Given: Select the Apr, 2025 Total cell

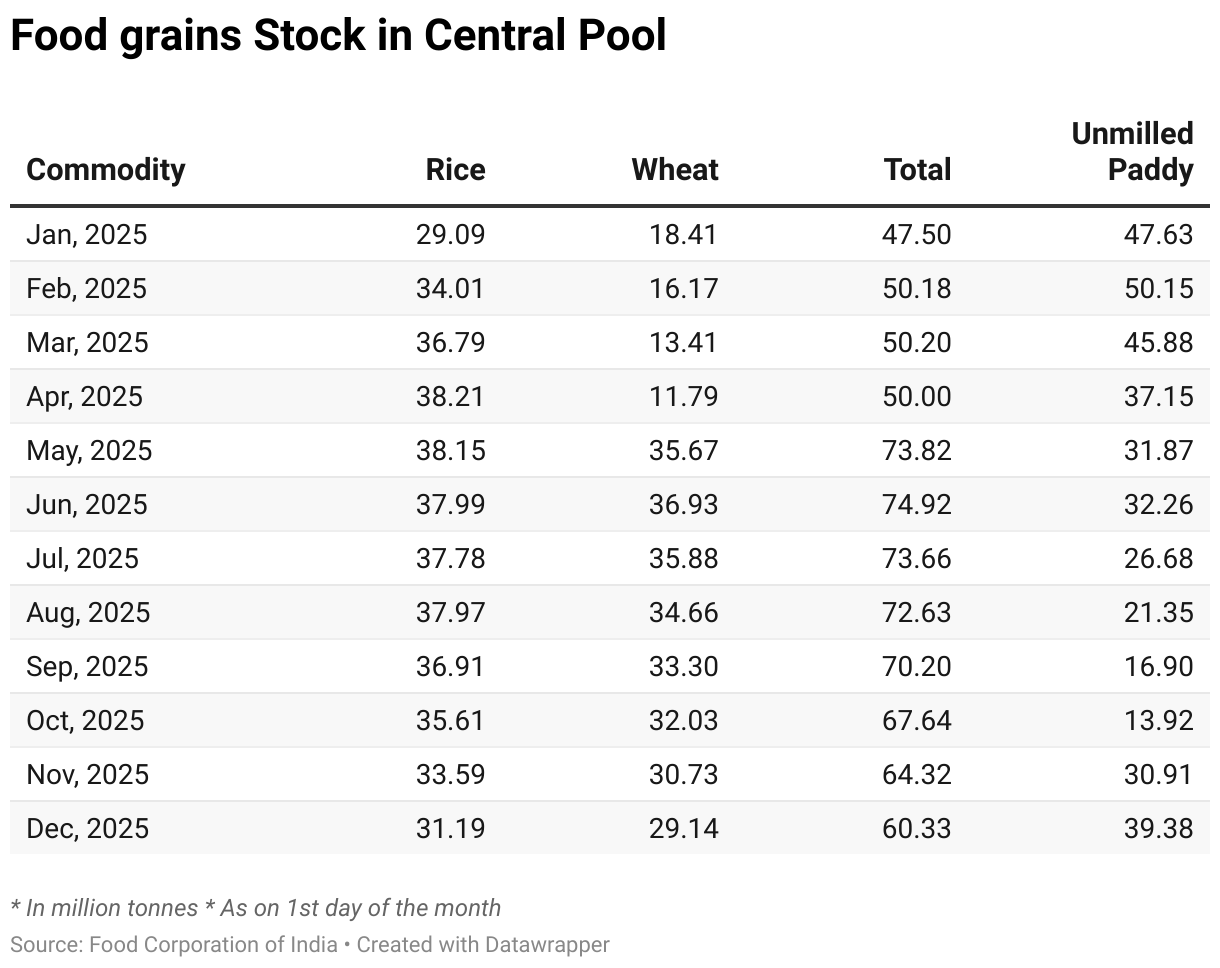Looking at the screenshot, I should [x=917, y=396].
